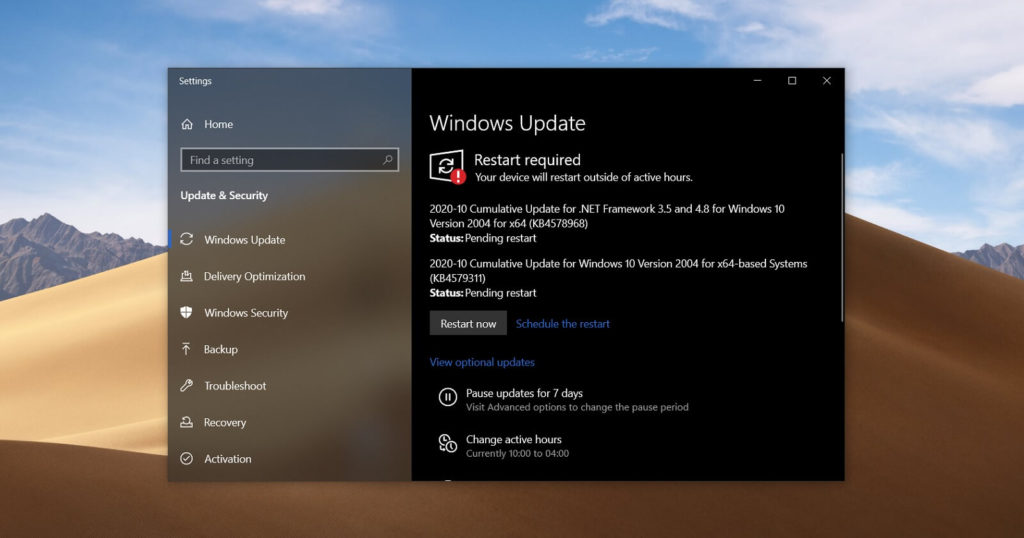The height and width of the screenshot is (538, 1024).
Task: Open View optional updates link
Action: [482, 362]
